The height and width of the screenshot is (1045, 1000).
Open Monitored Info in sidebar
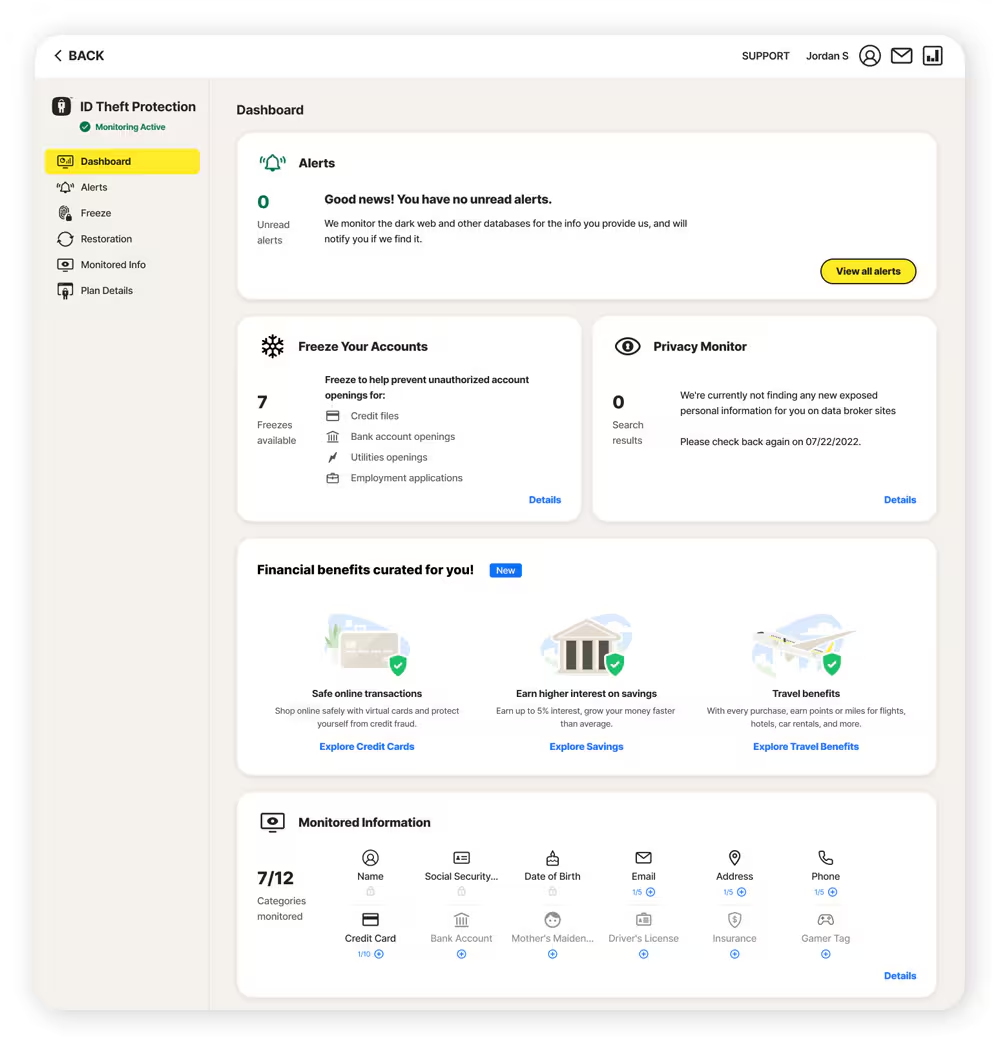click(x=122, y=265)
